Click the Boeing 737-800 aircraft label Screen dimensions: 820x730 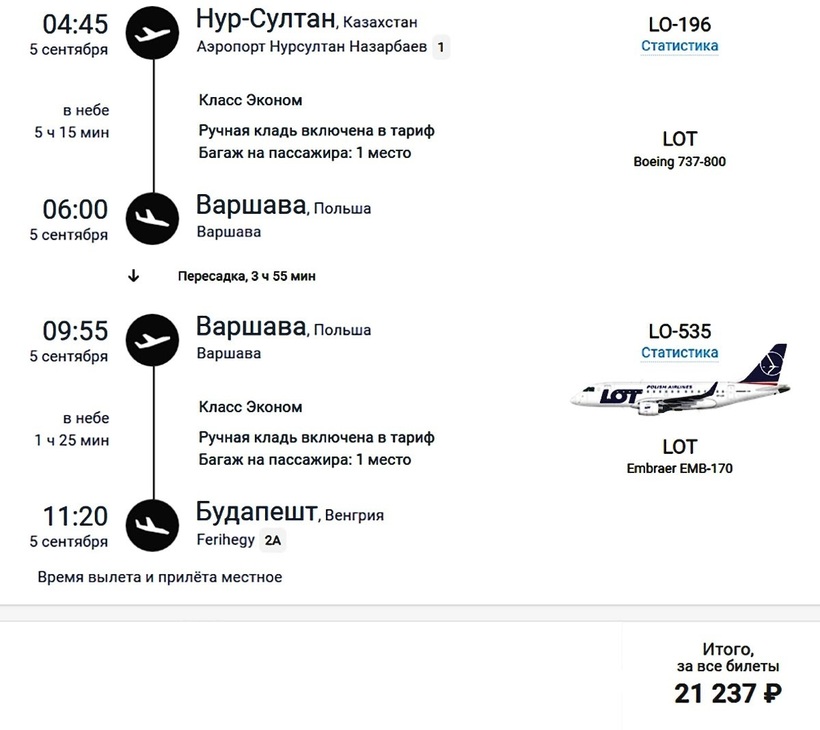pyautogui.click(x=680, y=161)
